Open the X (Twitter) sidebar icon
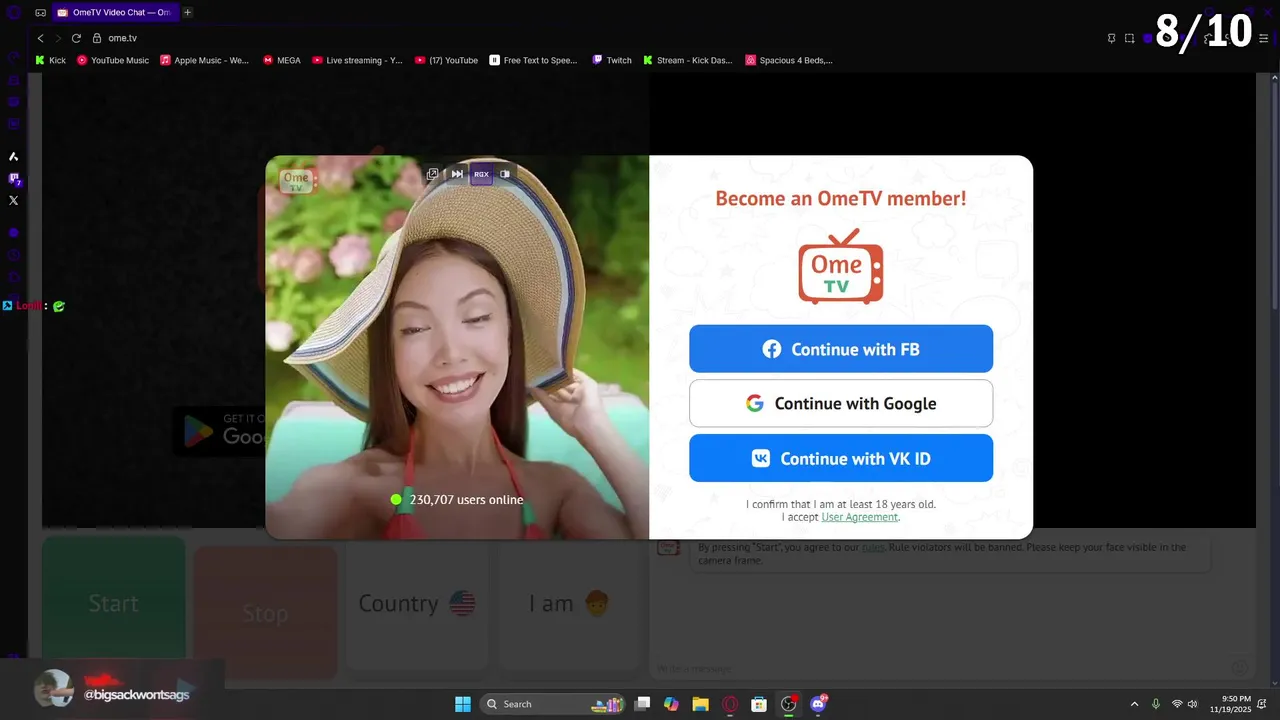Image resolution: width=1280 pixels, height=720 pixels. coord(13,200)
